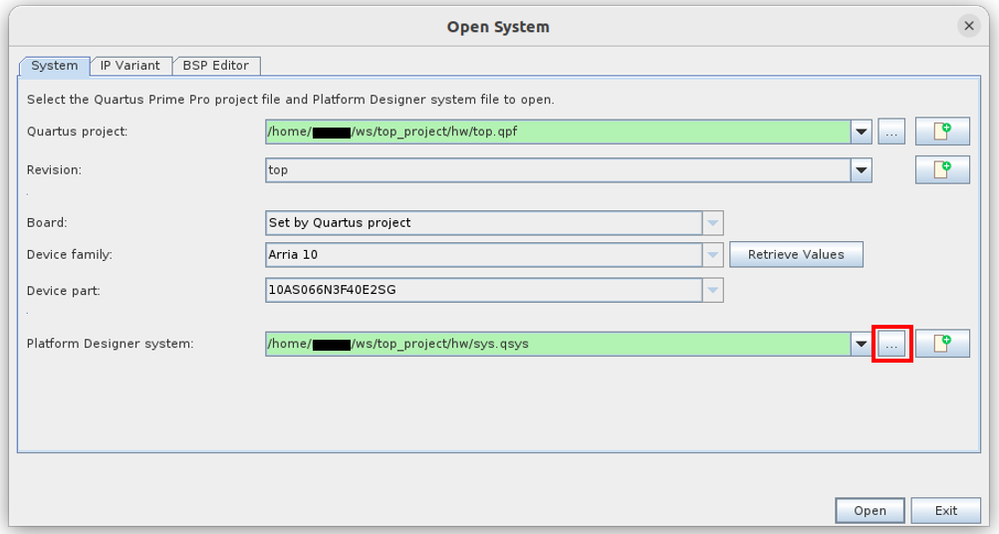Open Board dropdown arrow
The image size is (999, 534).
[712, 223]
